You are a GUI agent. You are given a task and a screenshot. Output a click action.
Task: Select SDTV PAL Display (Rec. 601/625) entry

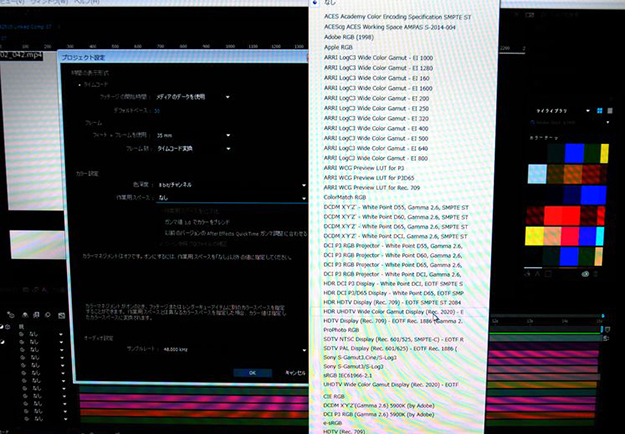391,349
